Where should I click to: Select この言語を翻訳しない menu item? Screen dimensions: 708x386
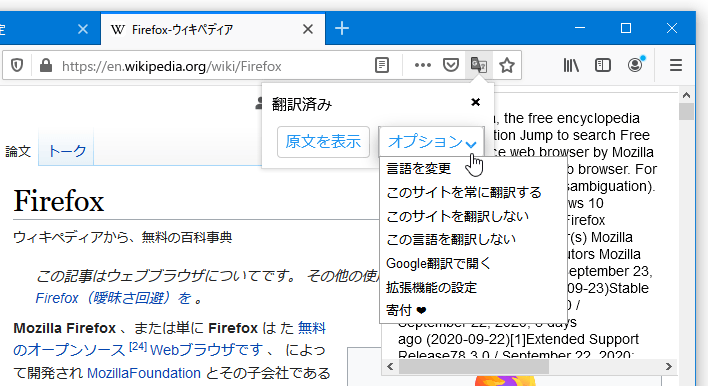[x=451, y=239]
